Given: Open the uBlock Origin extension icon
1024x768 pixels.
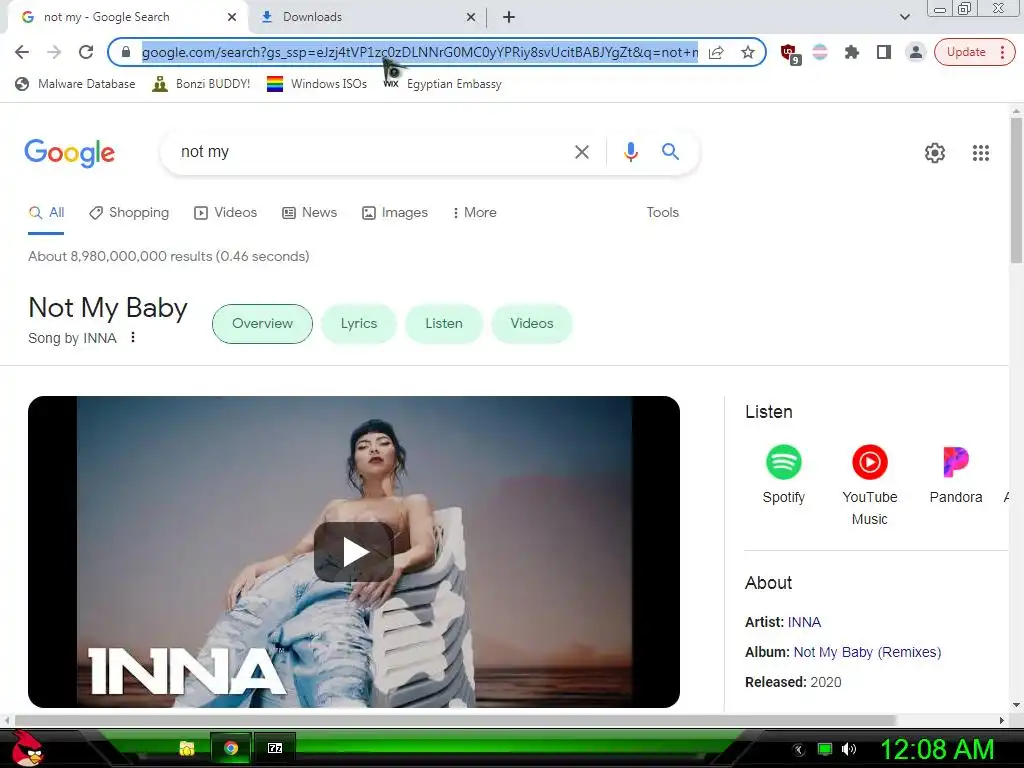Looking at the screenshot, I should [x=790, y=54].
